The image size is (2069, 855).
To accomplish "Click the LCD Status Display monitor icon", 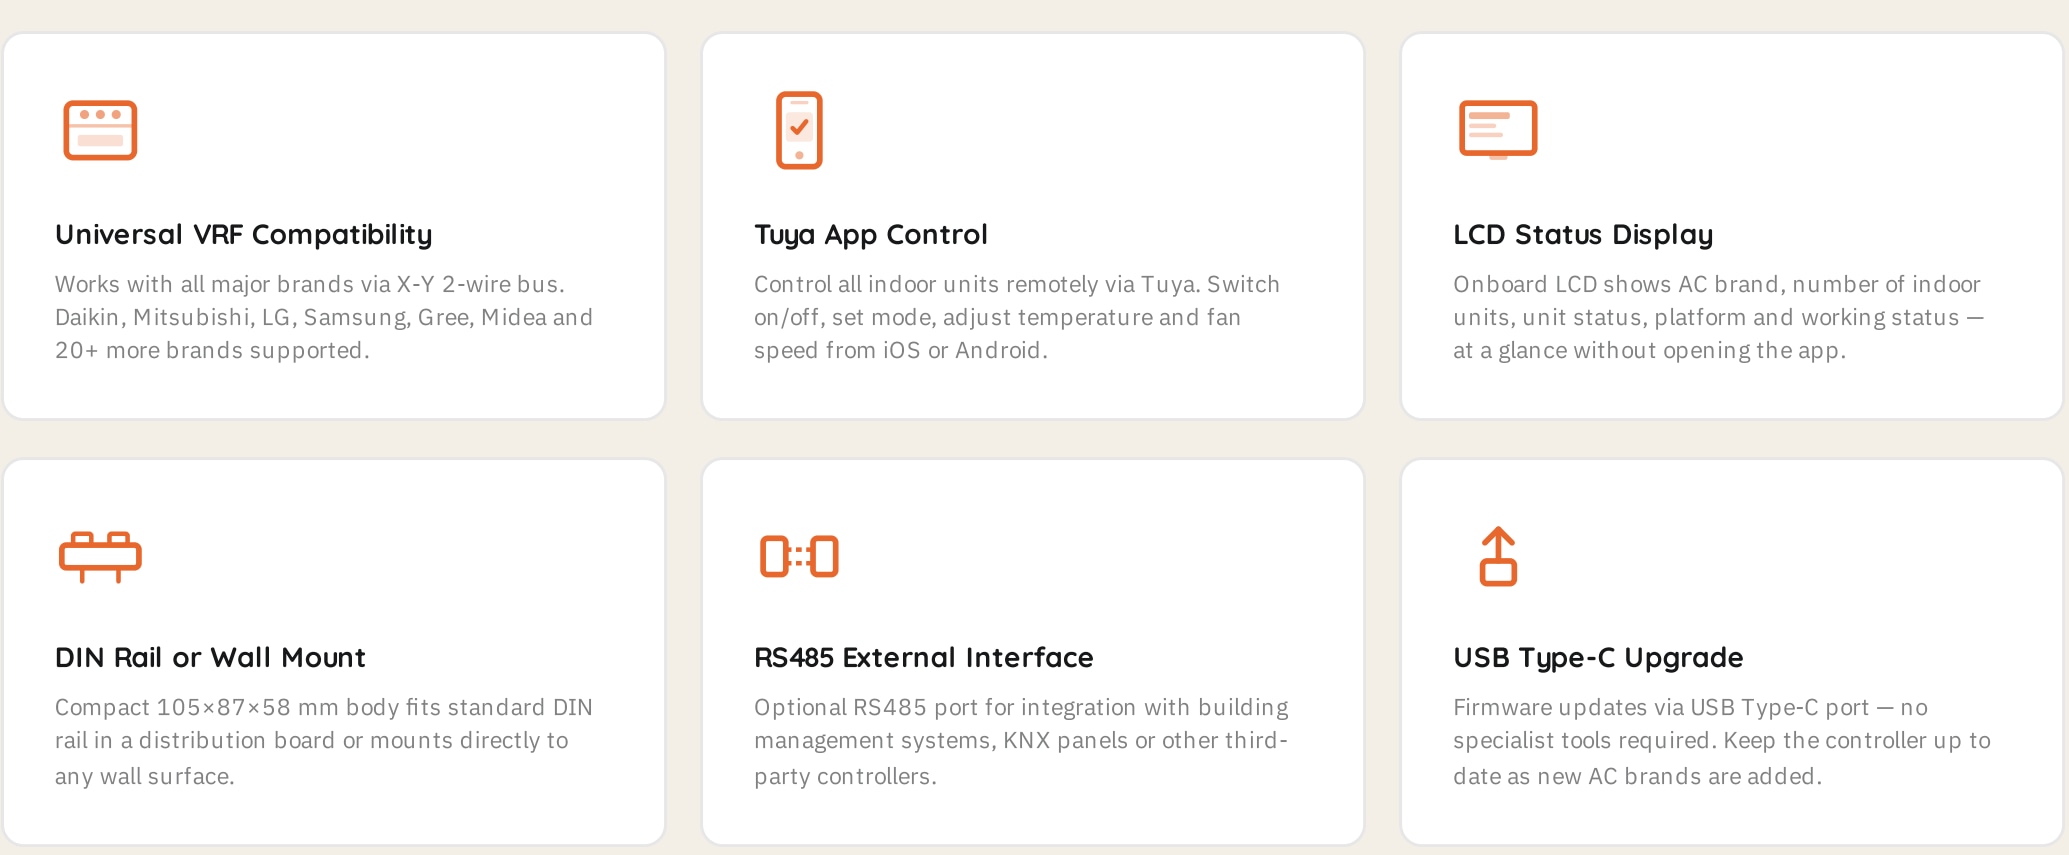I will click(1498, 130).
